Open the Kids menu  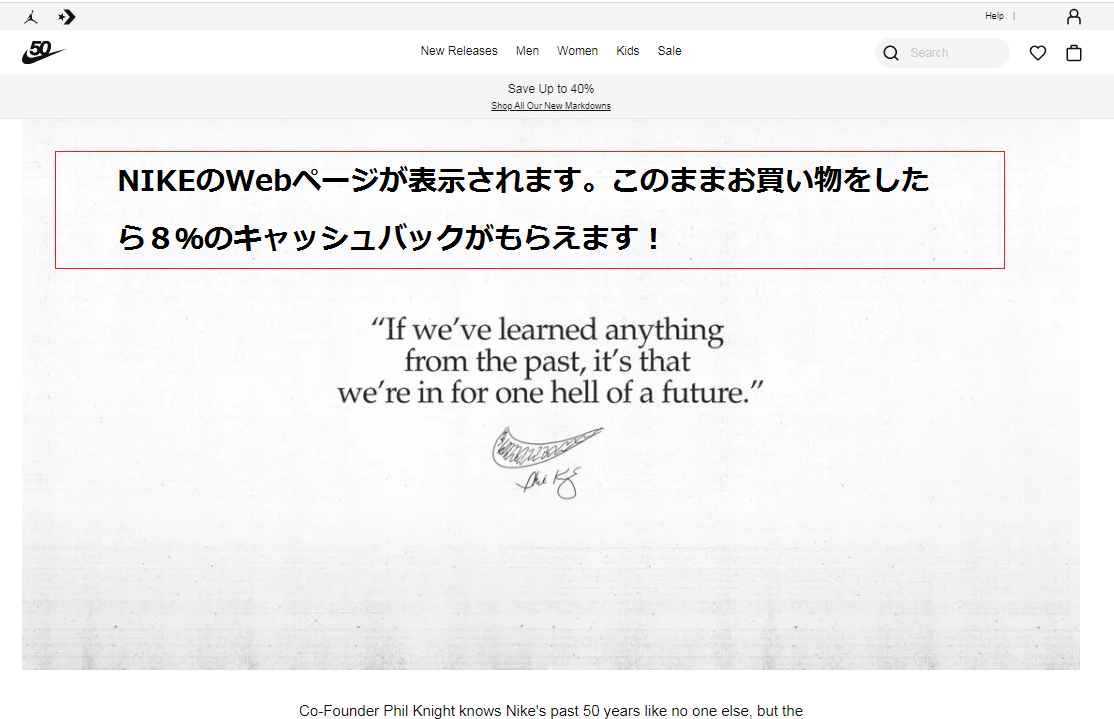(627, 51)
